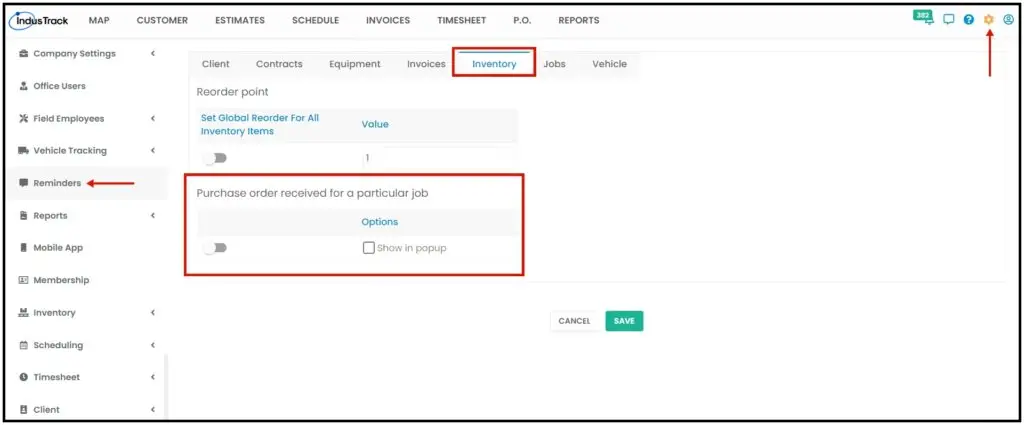Open P.O. in top navigation

[x=522, y=20]
